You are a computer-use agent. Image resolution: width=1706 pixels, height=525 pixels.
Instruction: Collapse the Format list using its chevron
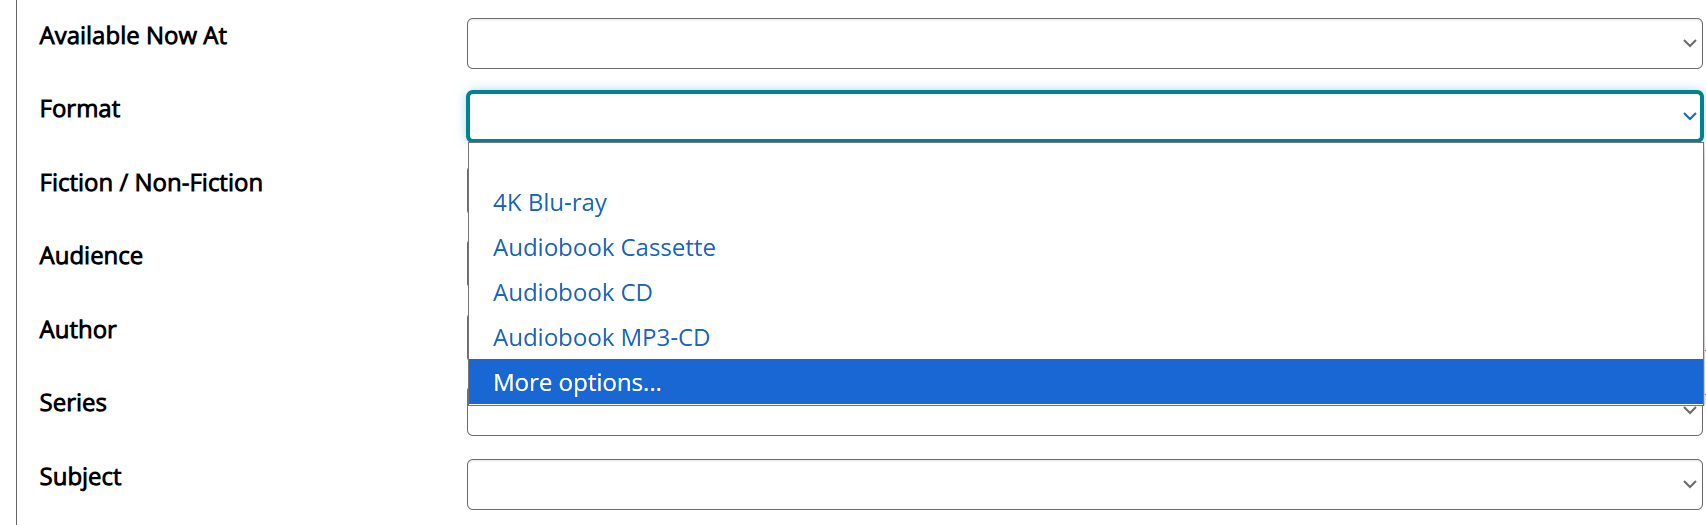click(1689, 116)
